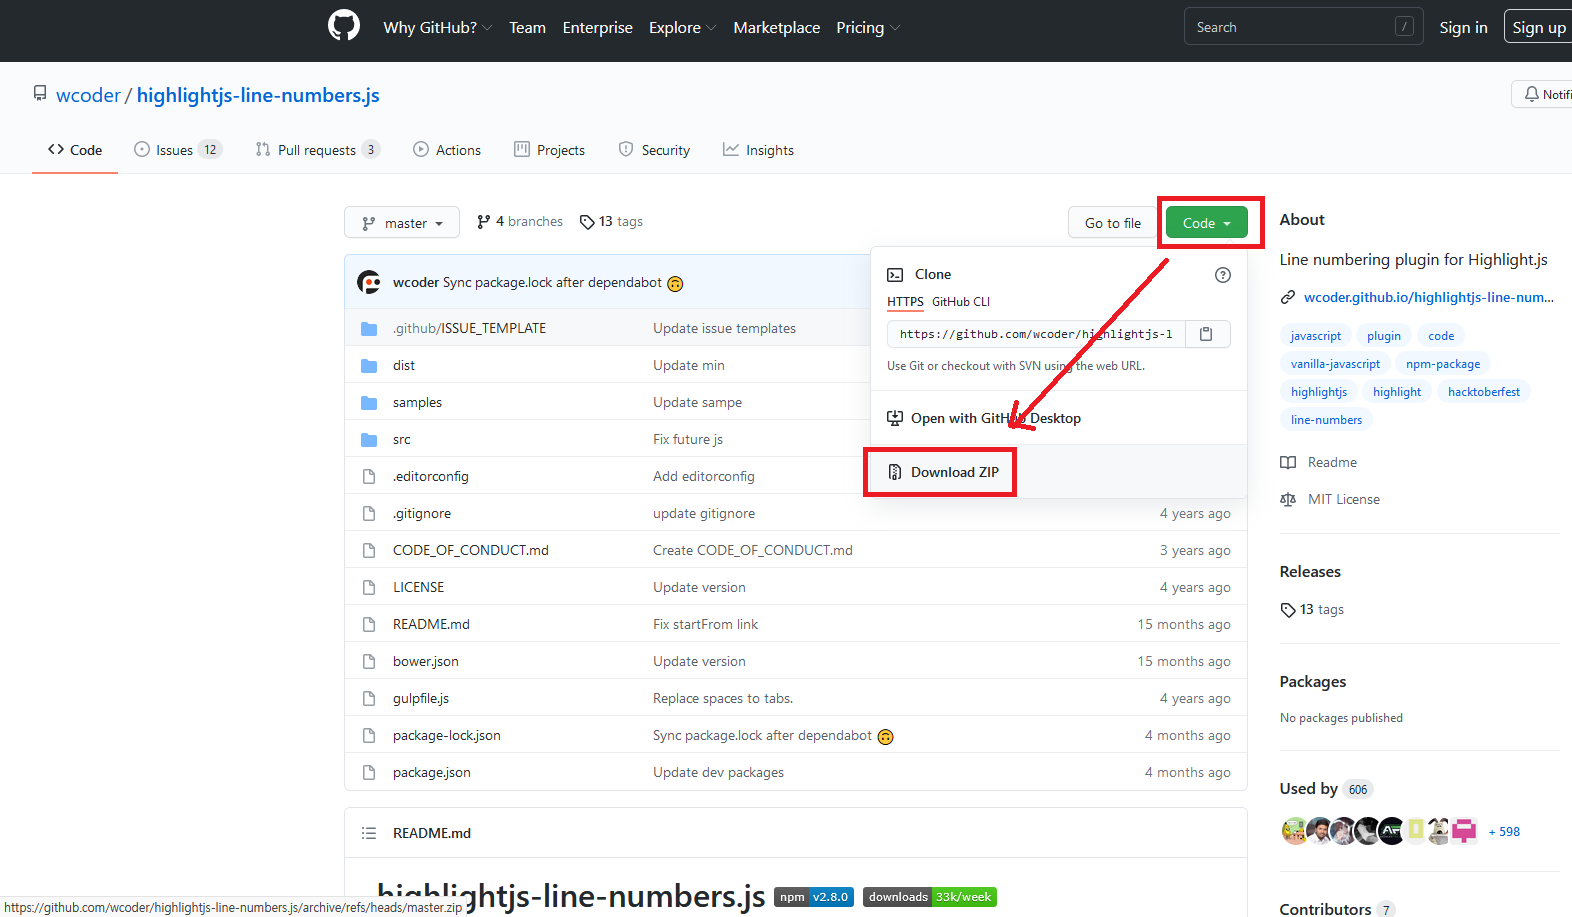Open the package-lock.json file
The image size is (1572, 917).
pyautogui.click(x=447, y=735)
